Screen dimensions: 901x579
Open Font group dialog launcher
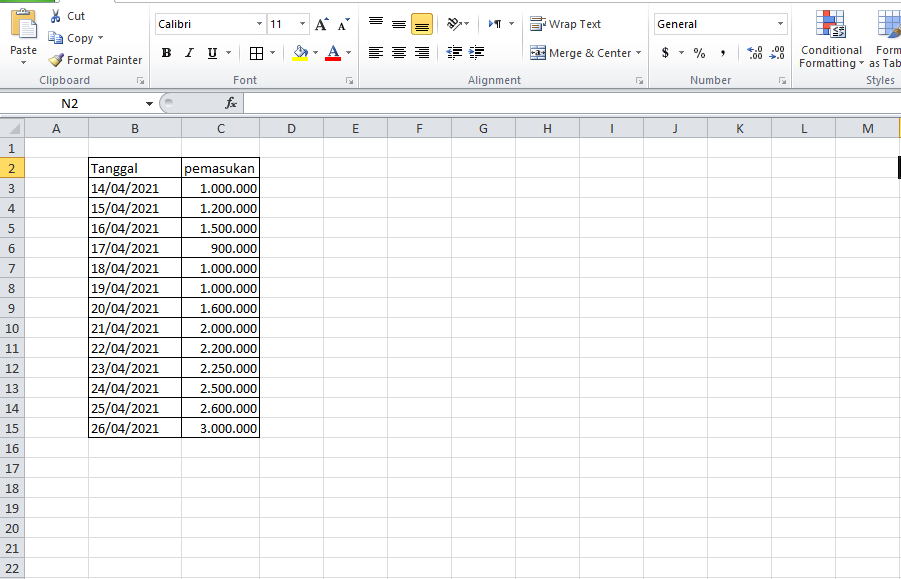click(x=349, y=81)
